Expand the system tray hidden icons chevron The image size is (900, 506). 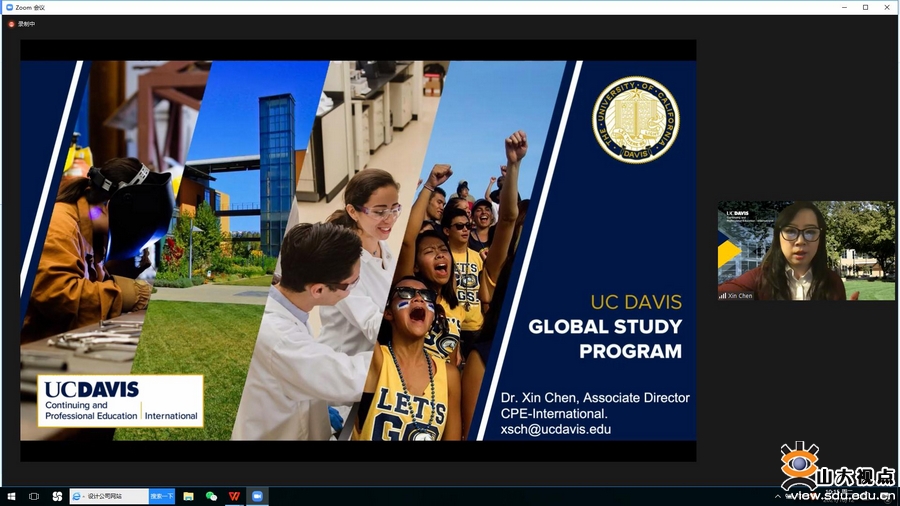[778, 496]
